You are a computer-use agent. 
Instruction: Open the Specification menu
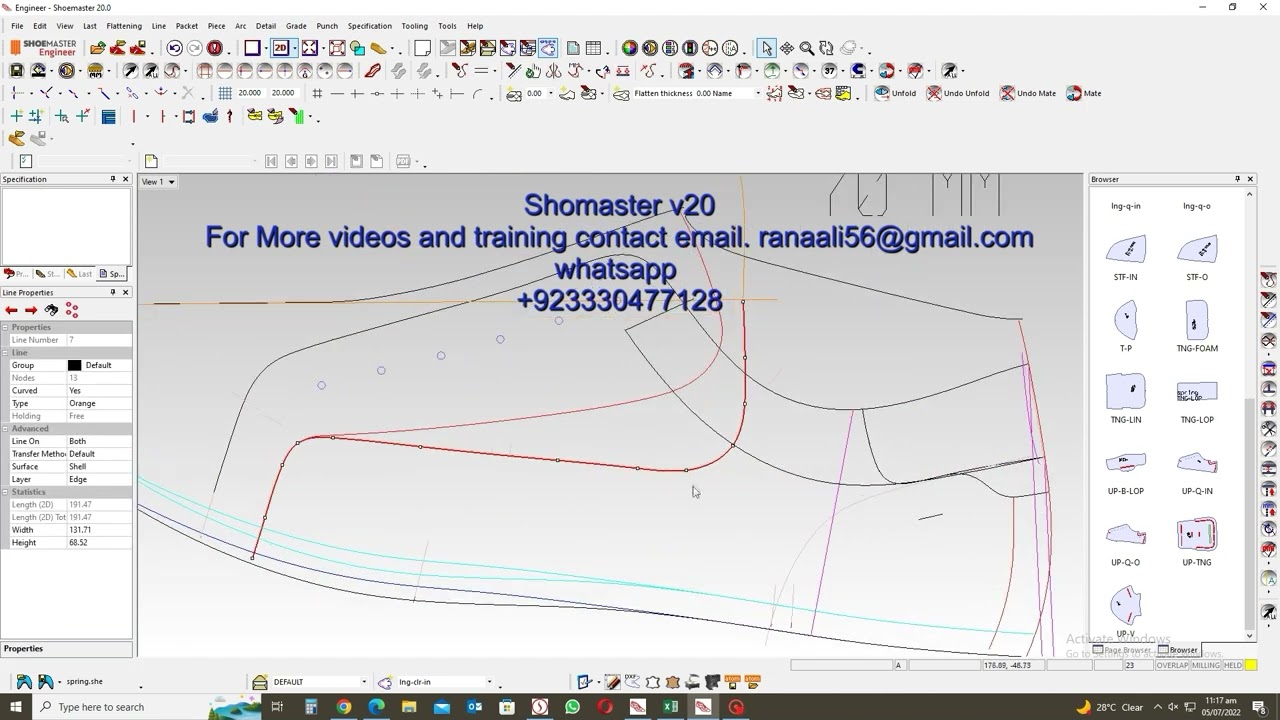click(x=370, y=26)
